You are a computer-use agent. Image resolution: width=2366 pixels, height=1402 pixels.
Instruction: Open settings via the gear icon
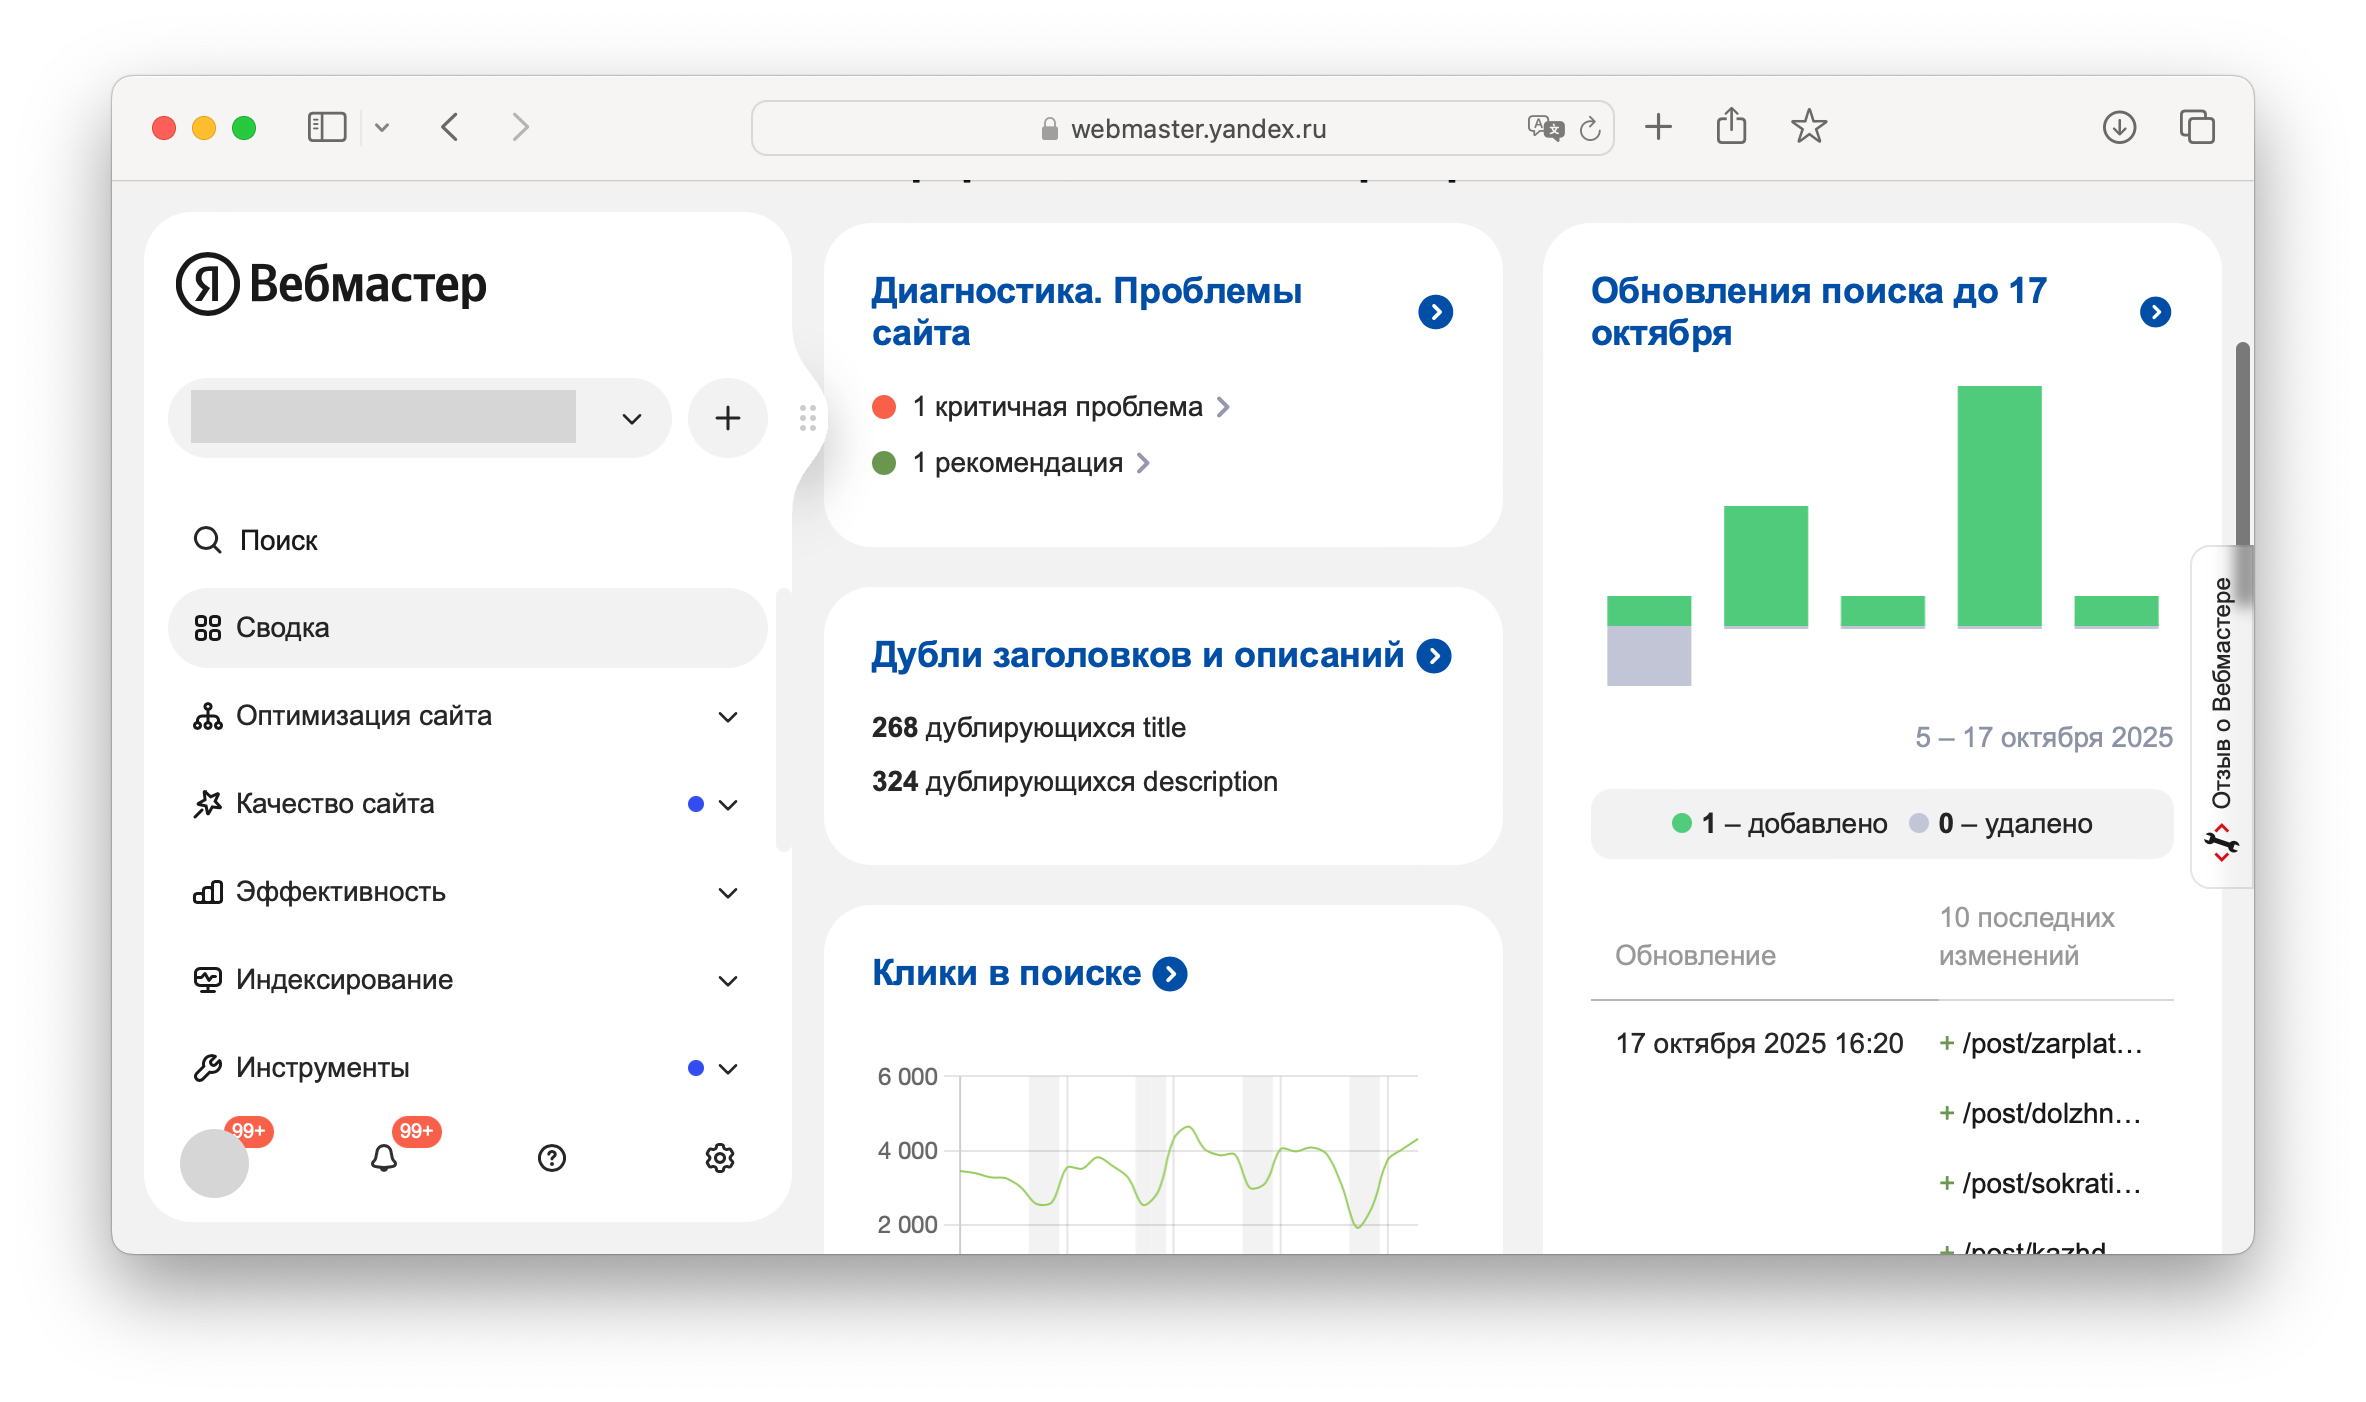[719, 1158]
